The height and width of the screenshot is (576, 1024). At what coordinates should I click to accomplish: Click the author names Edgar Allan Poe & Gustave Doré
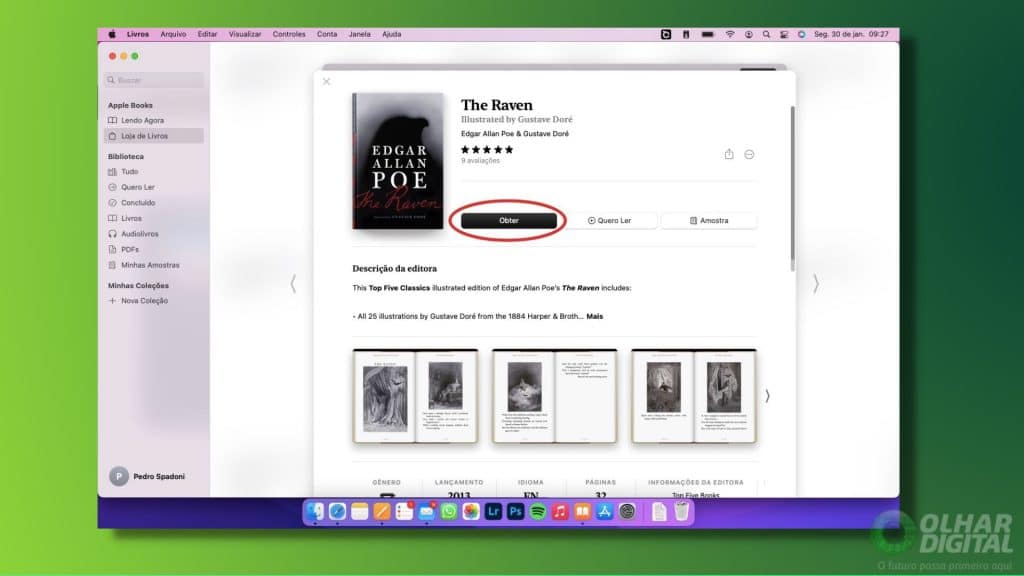[515, 134]
